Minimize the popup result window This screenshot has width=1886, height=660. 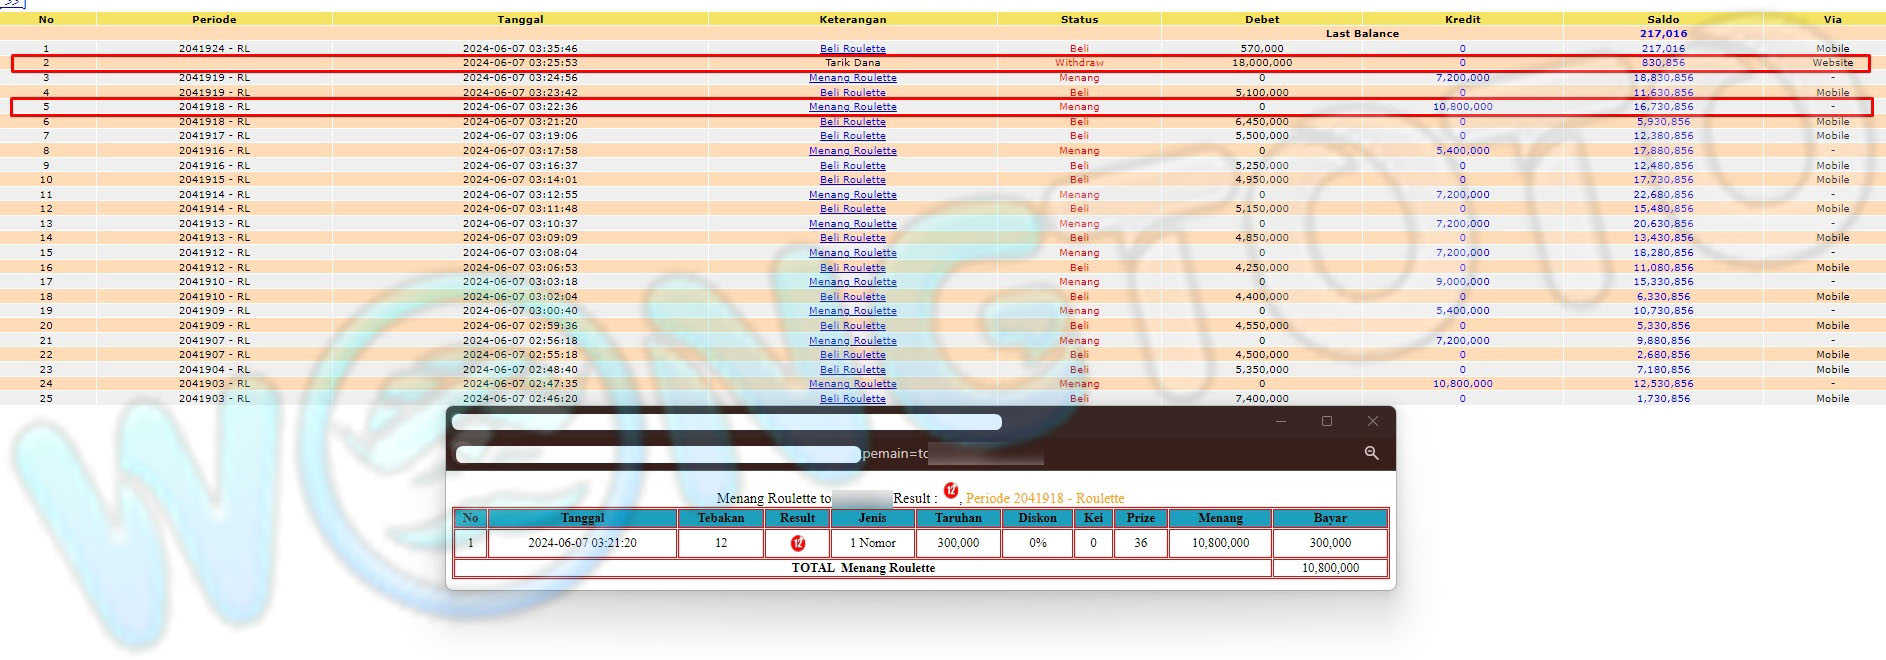[x=1281, y=422]
